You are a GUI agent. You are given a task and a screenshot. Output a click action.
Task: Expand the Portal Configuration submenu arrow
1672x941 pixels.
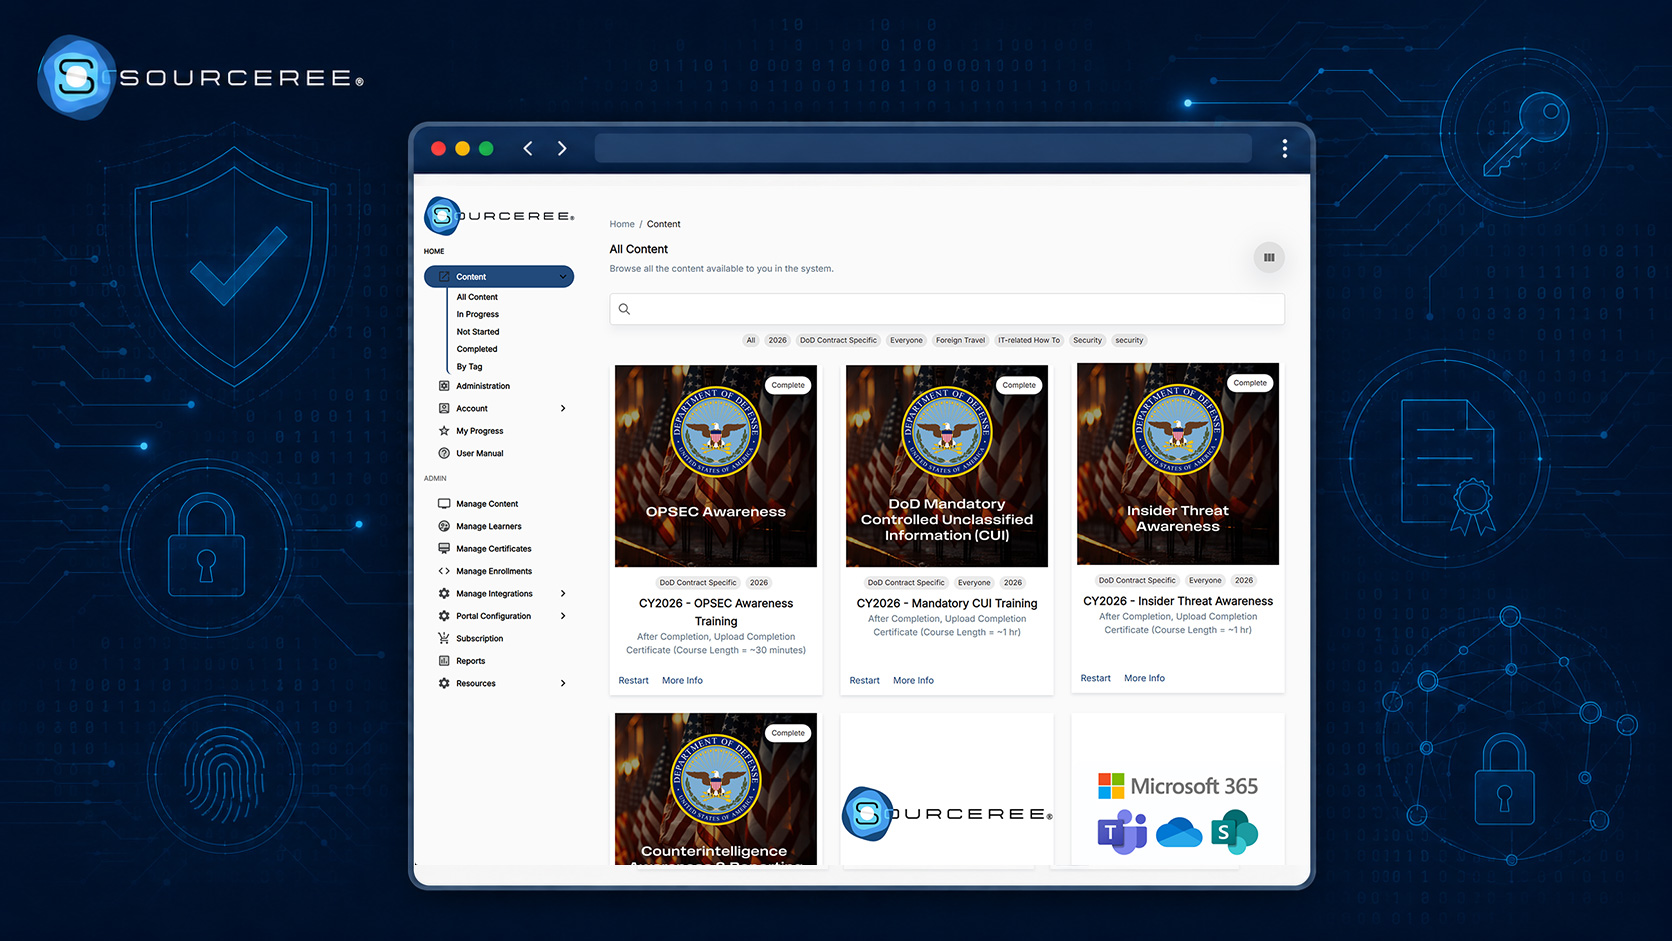[x=563, y=616]
